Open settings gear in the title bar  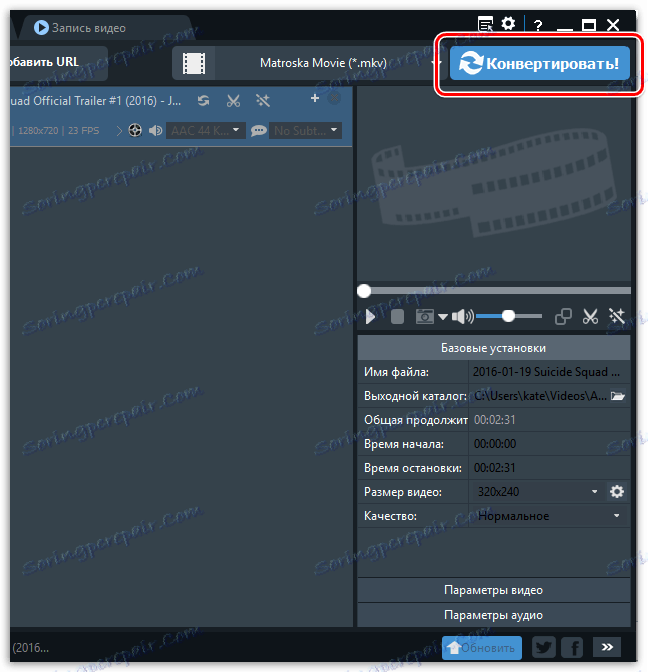tap(508, 23)
